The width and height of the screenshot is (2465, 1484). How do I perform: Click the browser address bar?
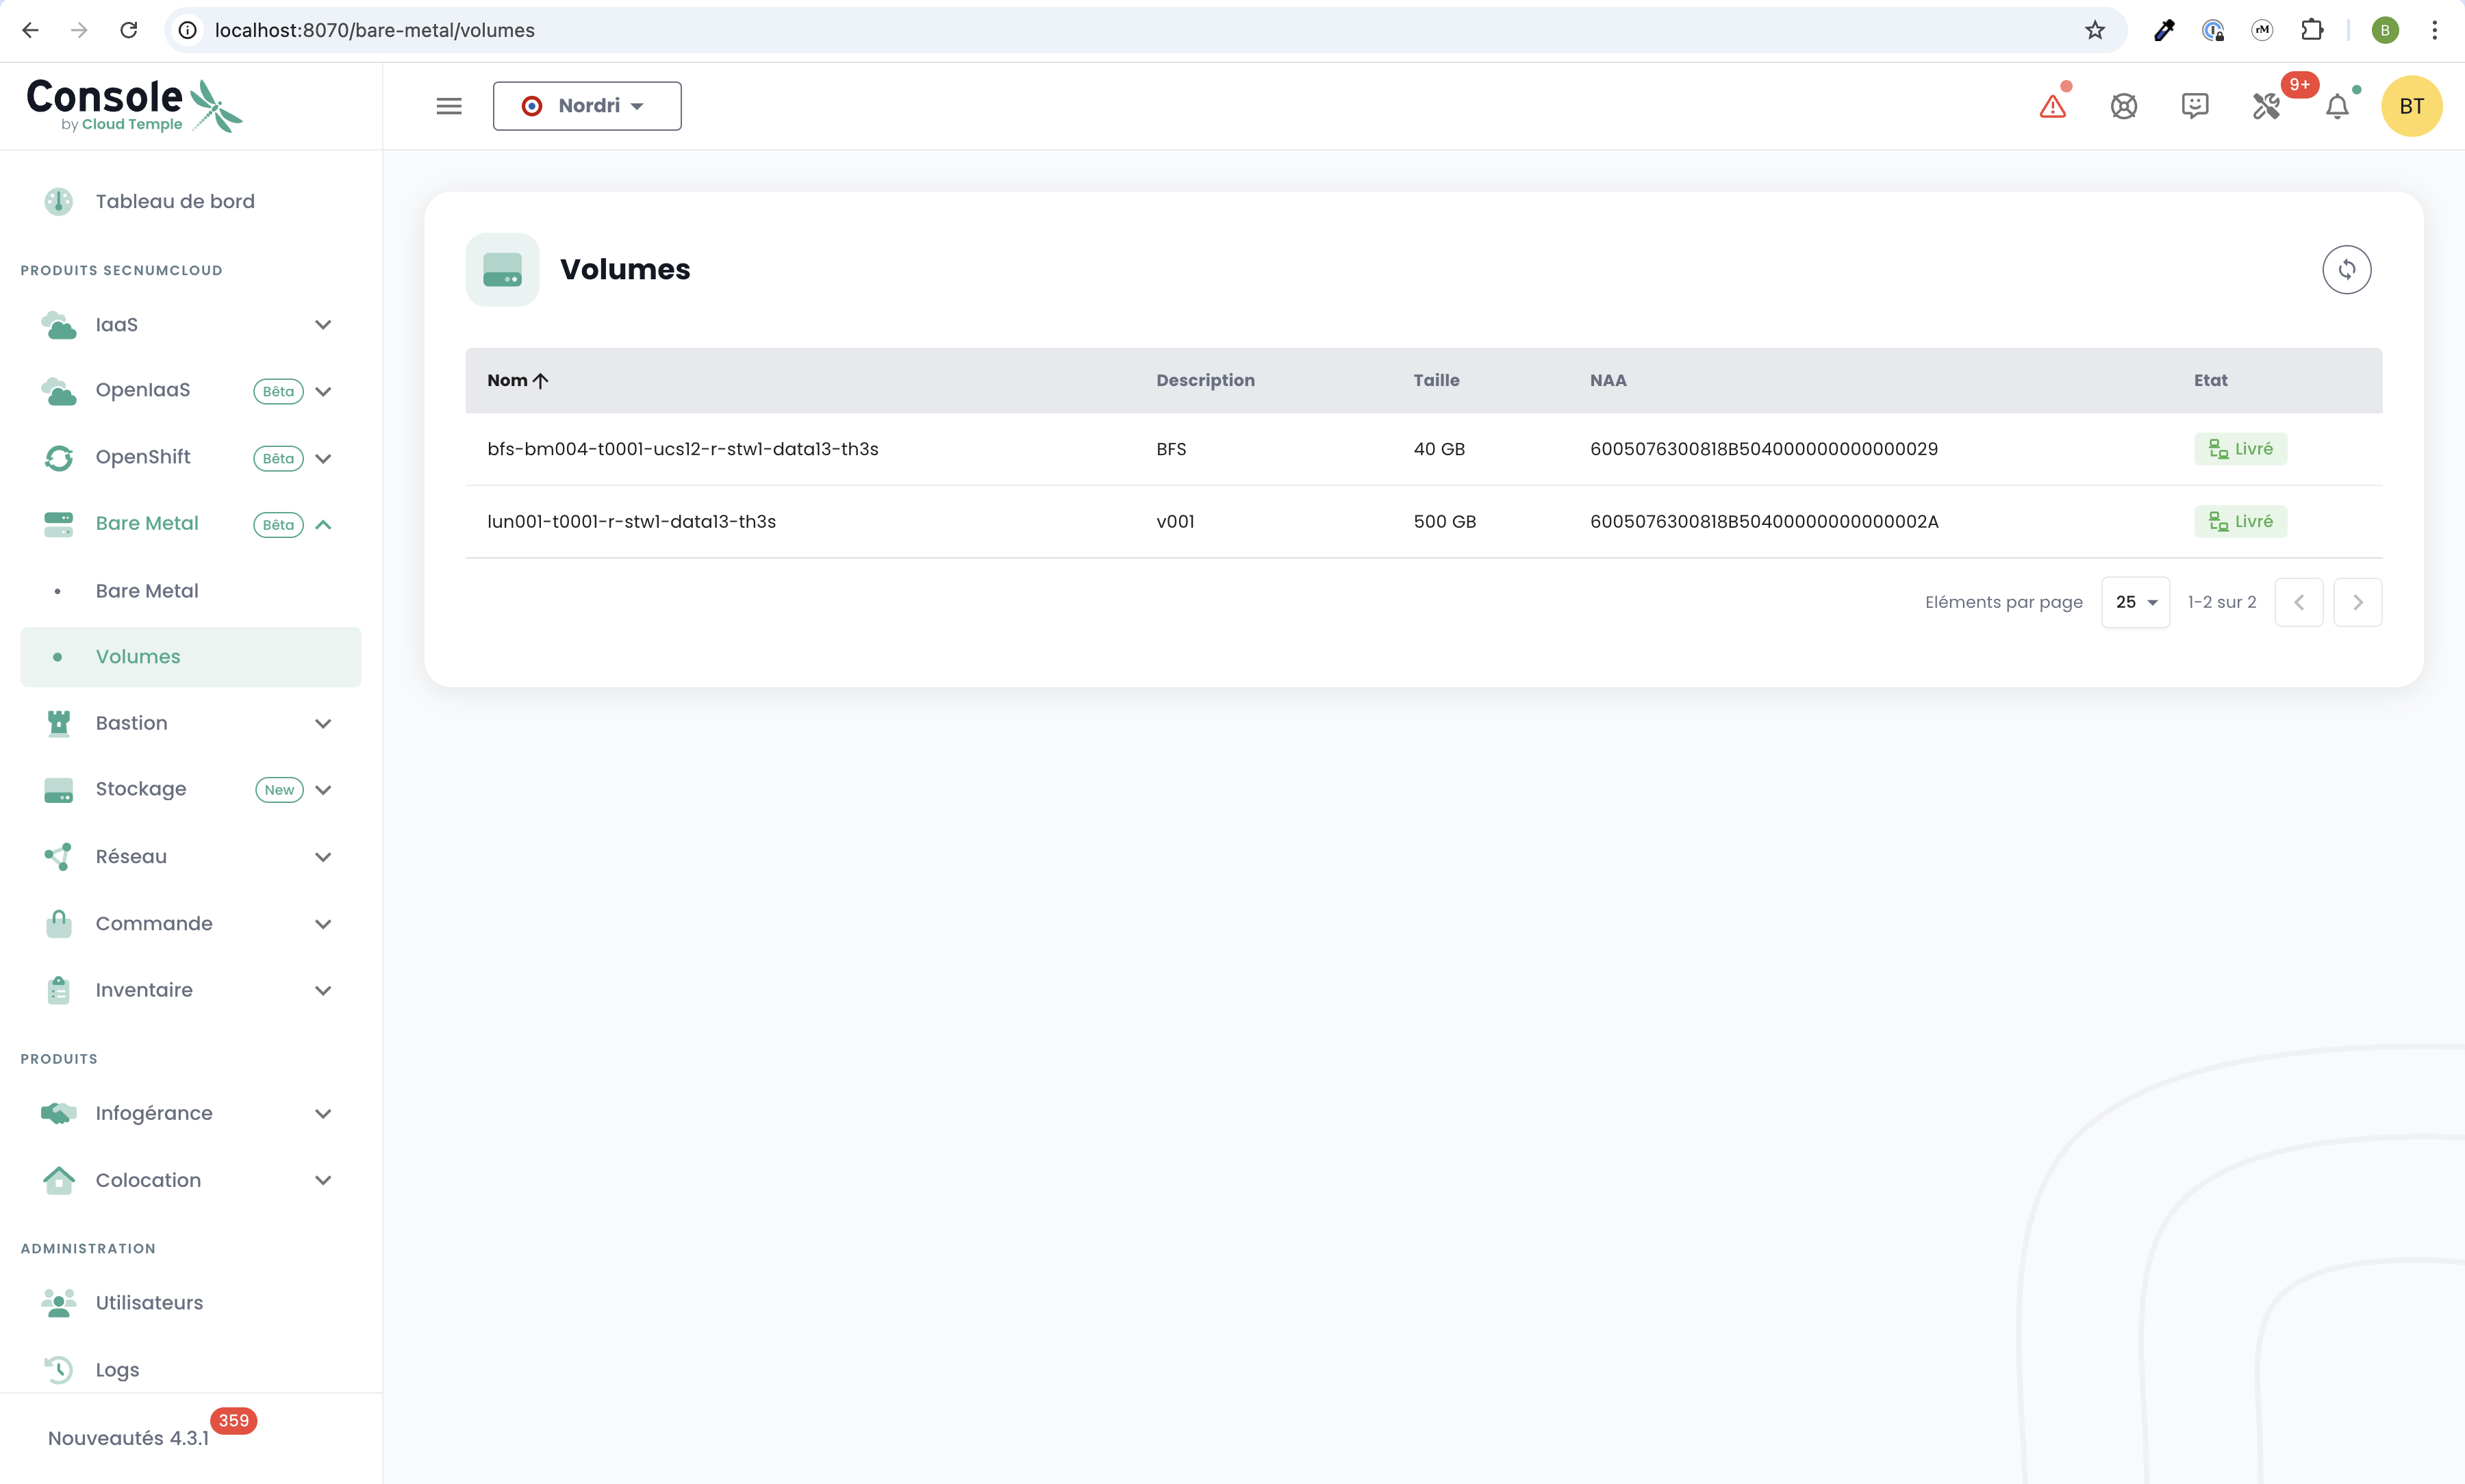(1100, 30)
